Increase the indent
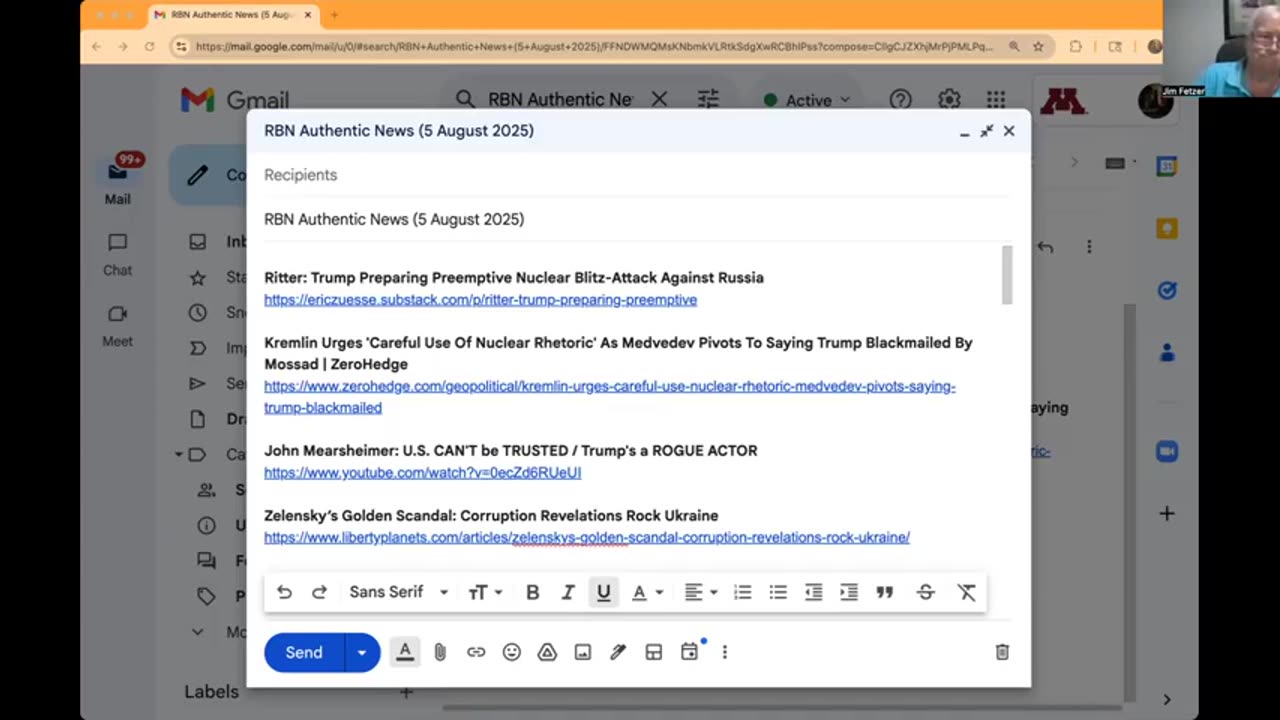Viewport: 1280px width, 720px height. pos(849,592)
